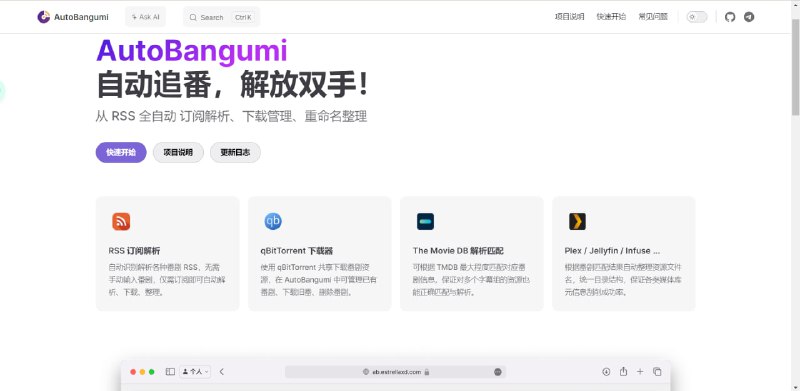Open the Telegram channel icon
Screen dimensions: 800x391
(748, 17)
